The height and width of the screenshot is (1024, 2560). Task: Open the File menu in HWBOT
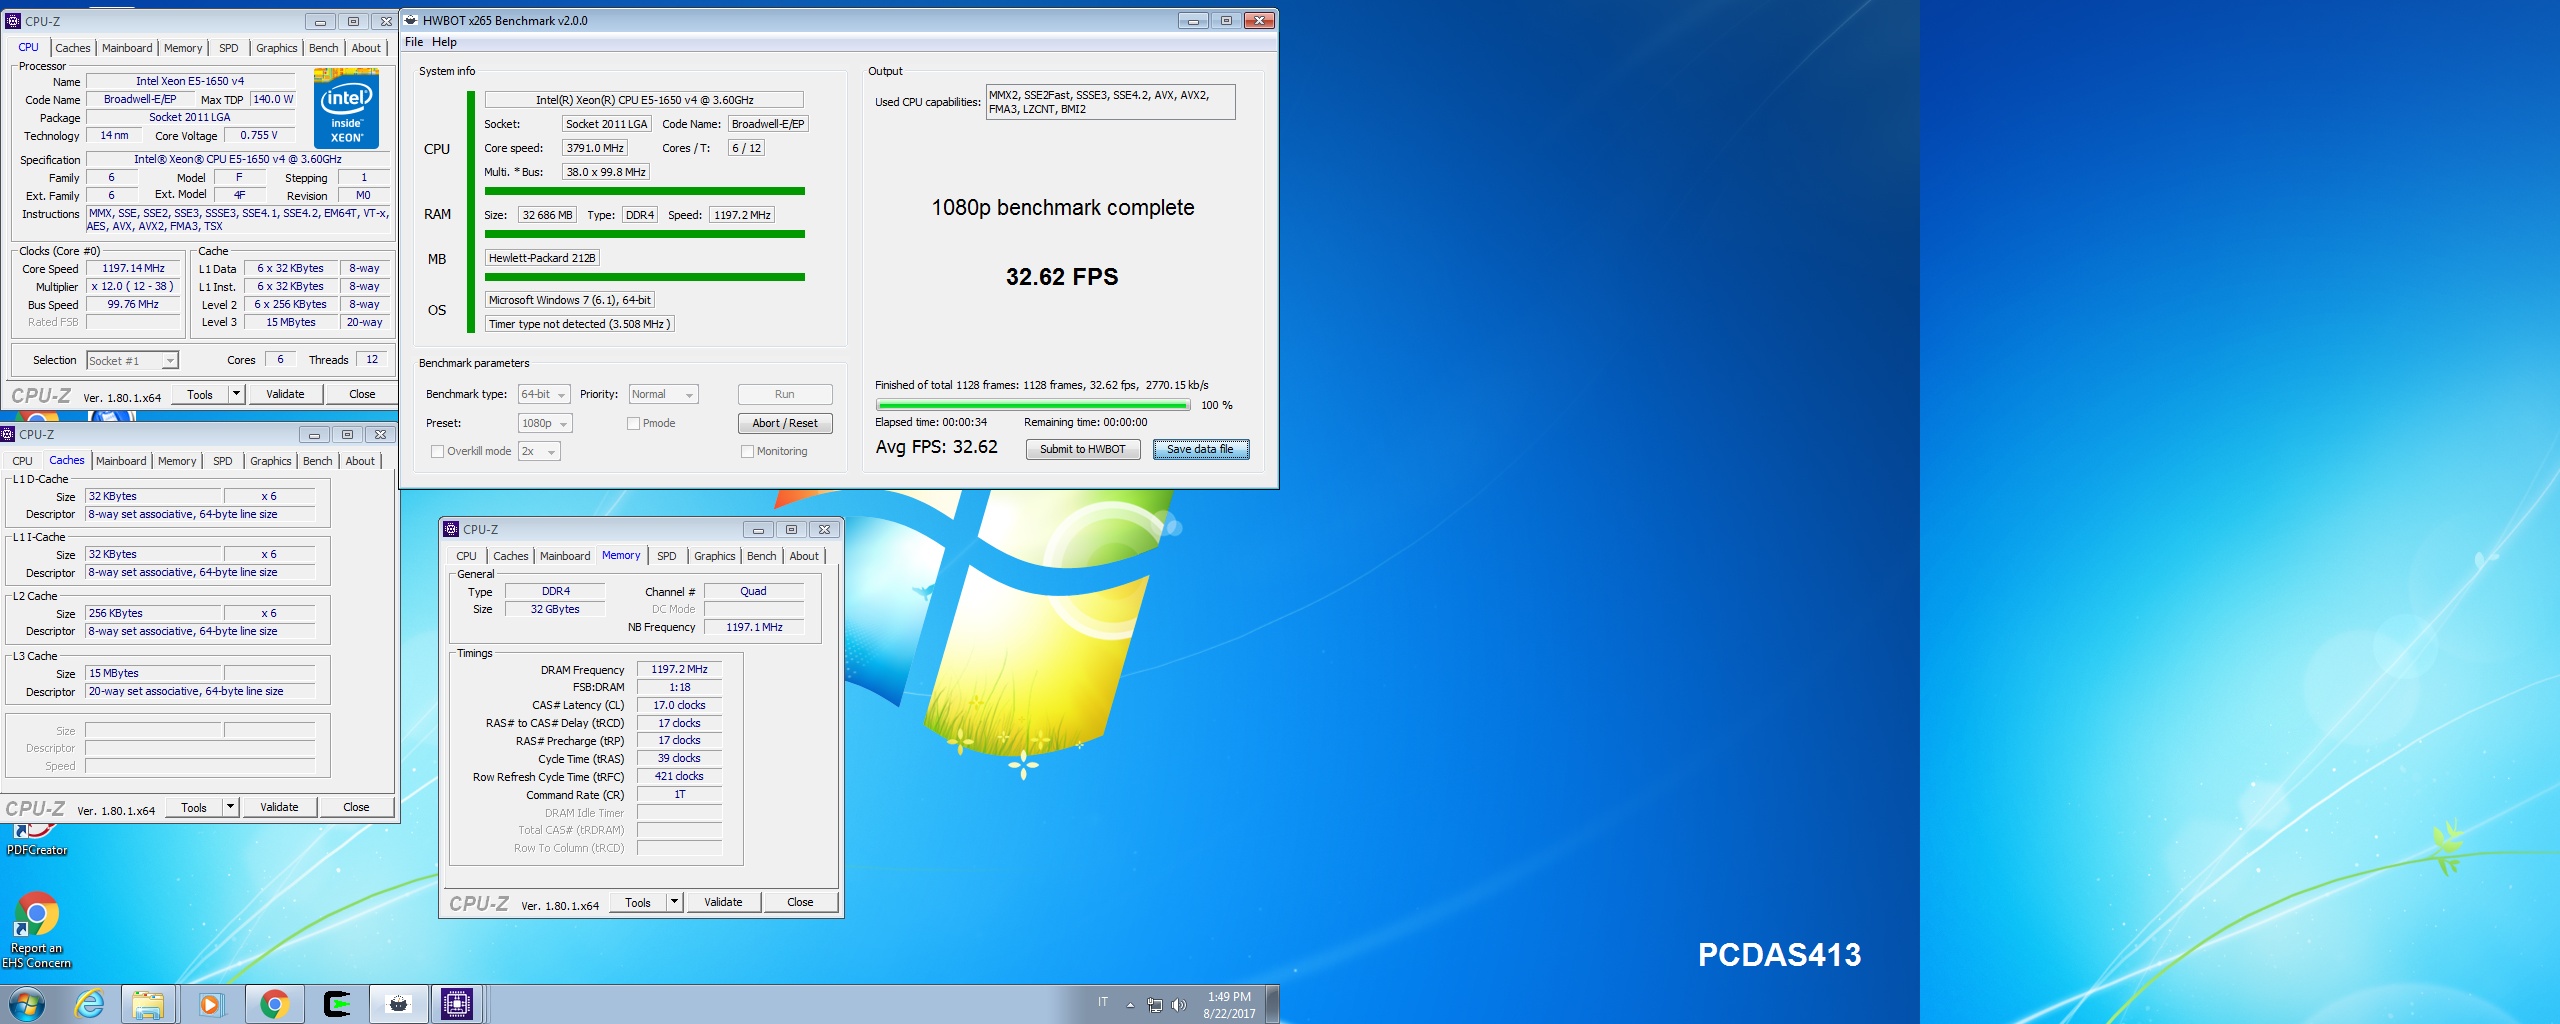413,42
